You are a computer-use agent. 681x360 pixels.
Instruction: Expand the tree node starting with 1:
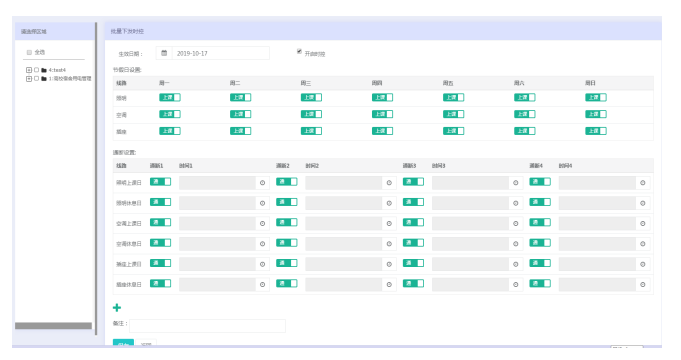pos(29,79)
